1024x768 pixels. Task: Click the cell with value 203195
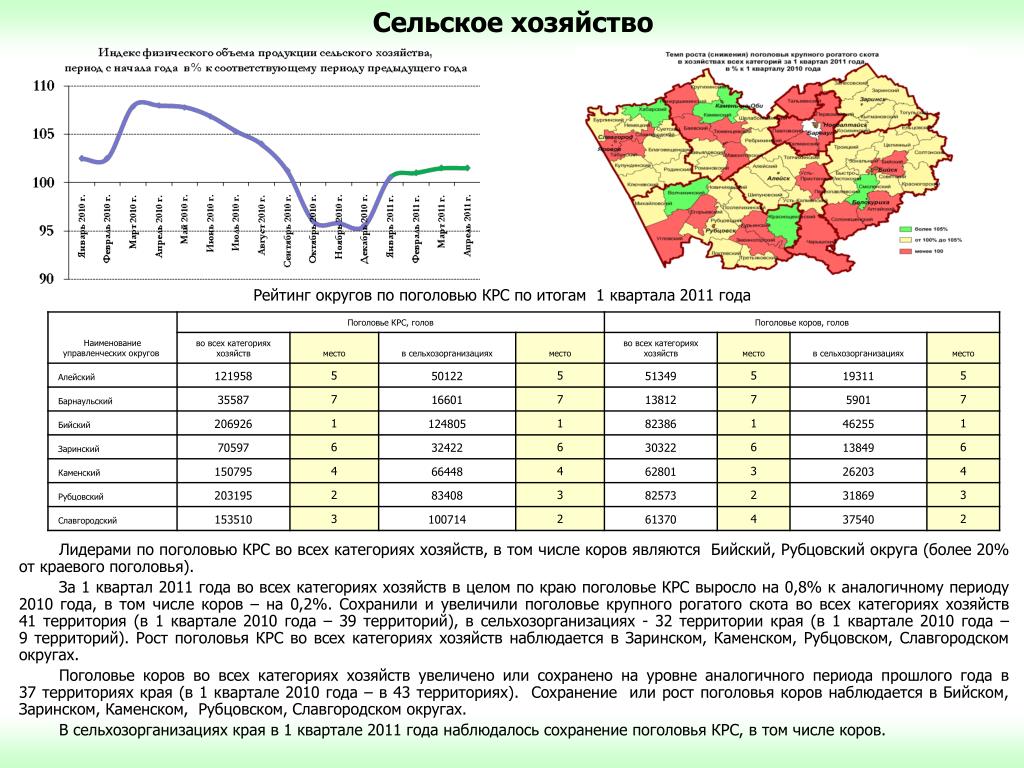click(x=233, y=496)
